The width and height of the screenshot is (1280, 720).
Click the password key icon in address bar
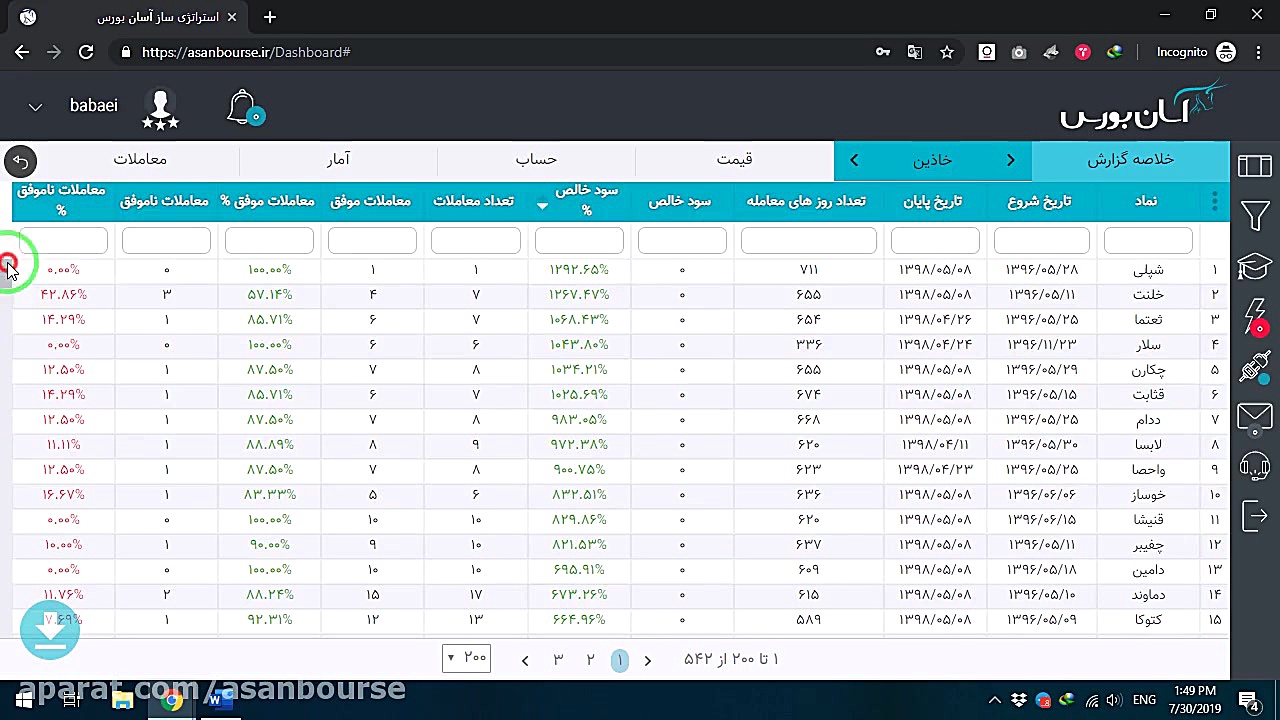882,52
